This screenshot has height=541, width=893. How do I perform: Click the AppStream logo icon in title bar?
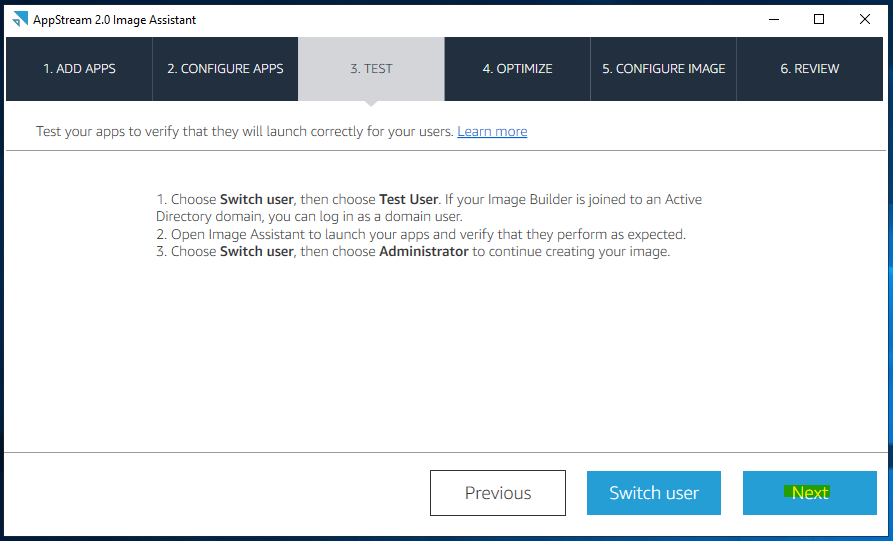click(20, 19)
